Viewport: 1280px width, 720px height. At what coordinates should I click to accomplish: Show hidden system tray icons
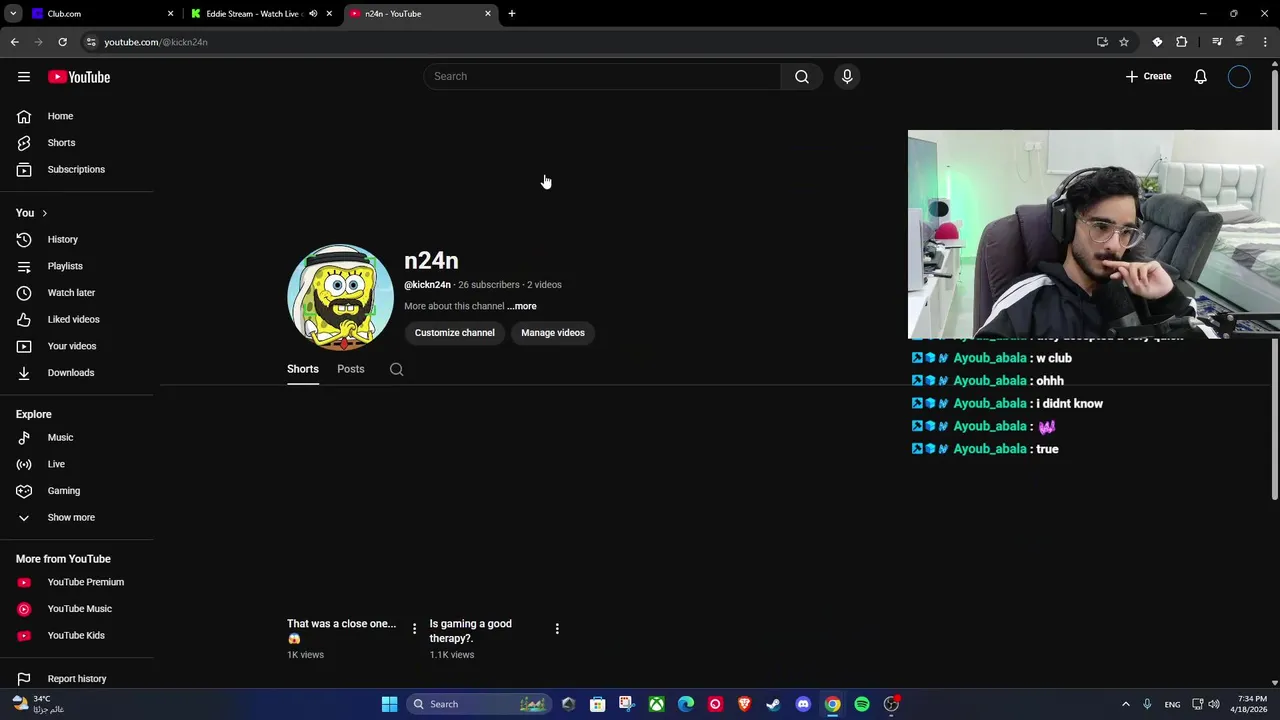point(1125,704)
